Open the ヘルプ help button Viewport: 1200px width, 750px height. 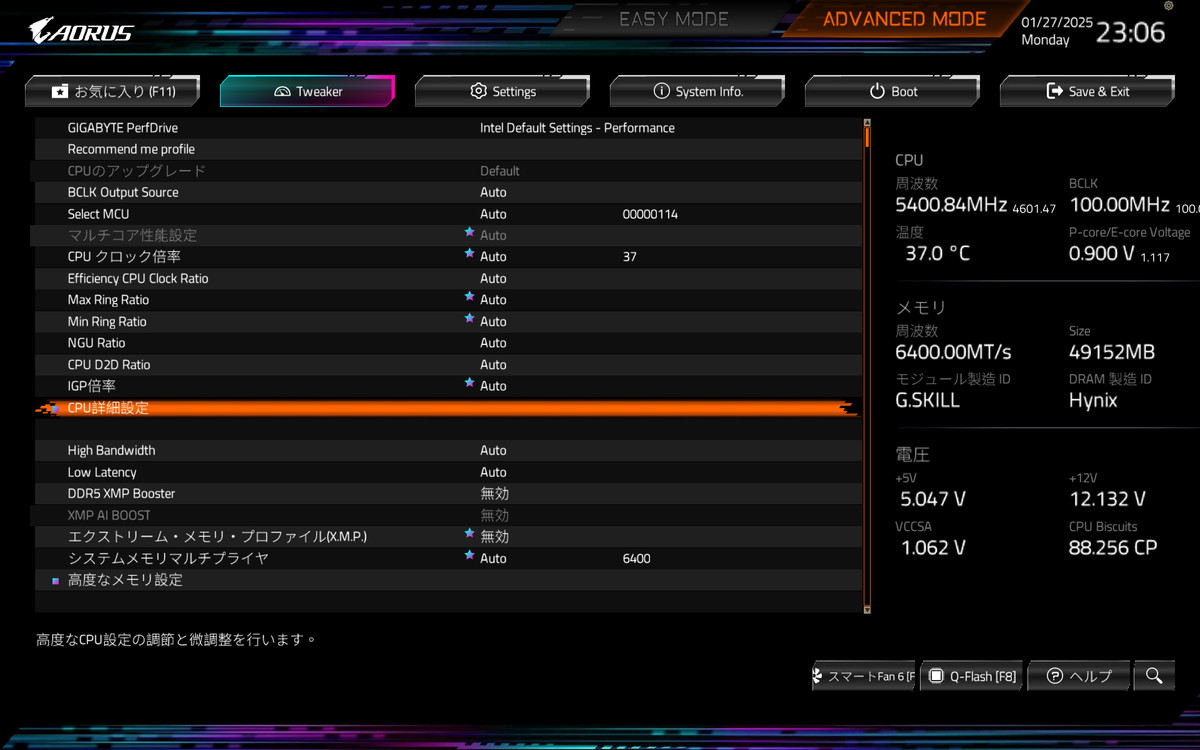(1079, 676)
